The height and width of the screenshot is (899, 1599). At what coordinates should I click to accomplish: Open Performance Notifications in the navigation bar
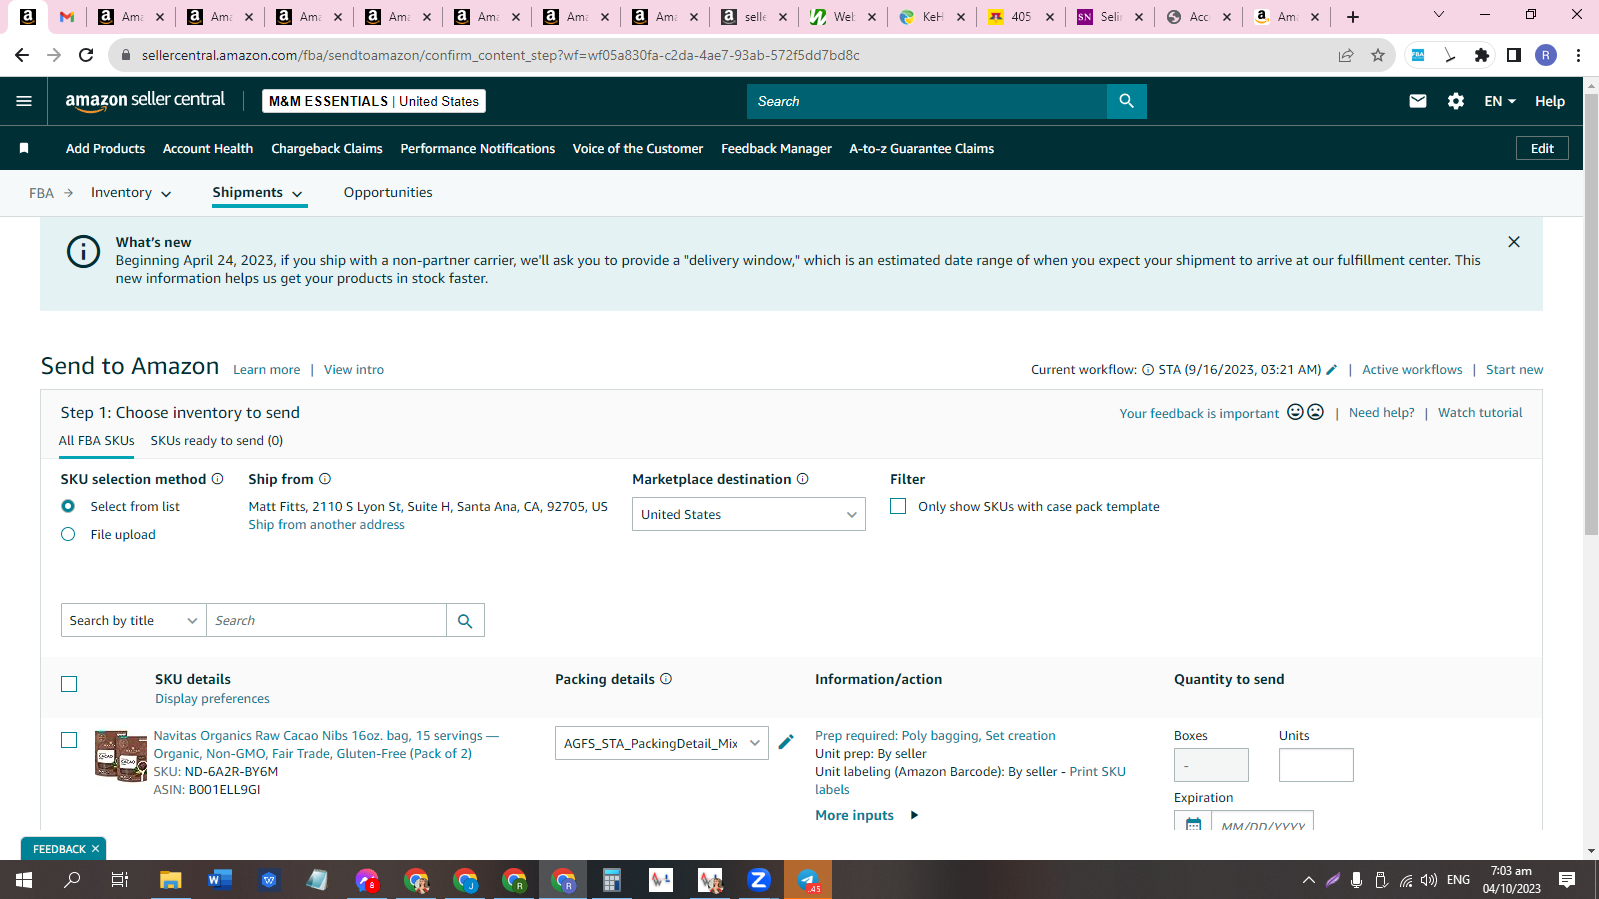click(x=478, y=148)
